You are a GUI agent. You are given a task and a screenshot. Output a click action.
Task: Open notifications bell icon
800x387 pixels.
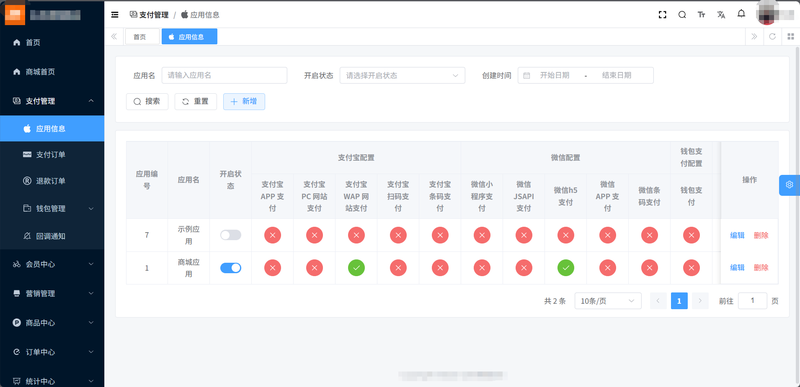[x=741, y=14]
